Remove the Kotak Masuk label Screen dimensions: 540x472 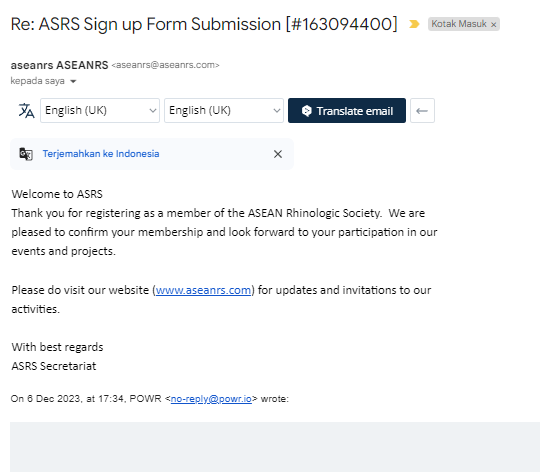[494, 25]
